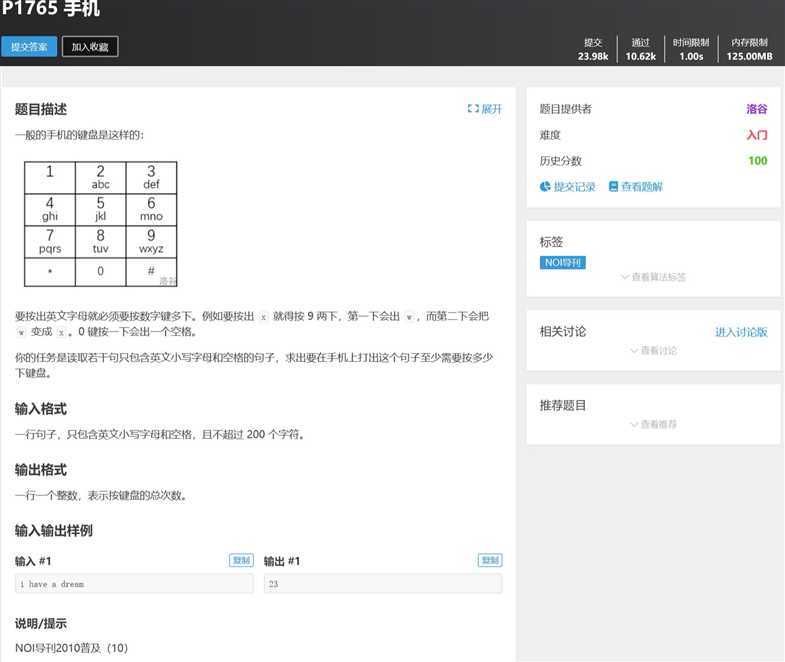The height and width of the screenshot is (662, 785).
Task: Click the 提交 23.98k statistic
Action: (593, 50)
